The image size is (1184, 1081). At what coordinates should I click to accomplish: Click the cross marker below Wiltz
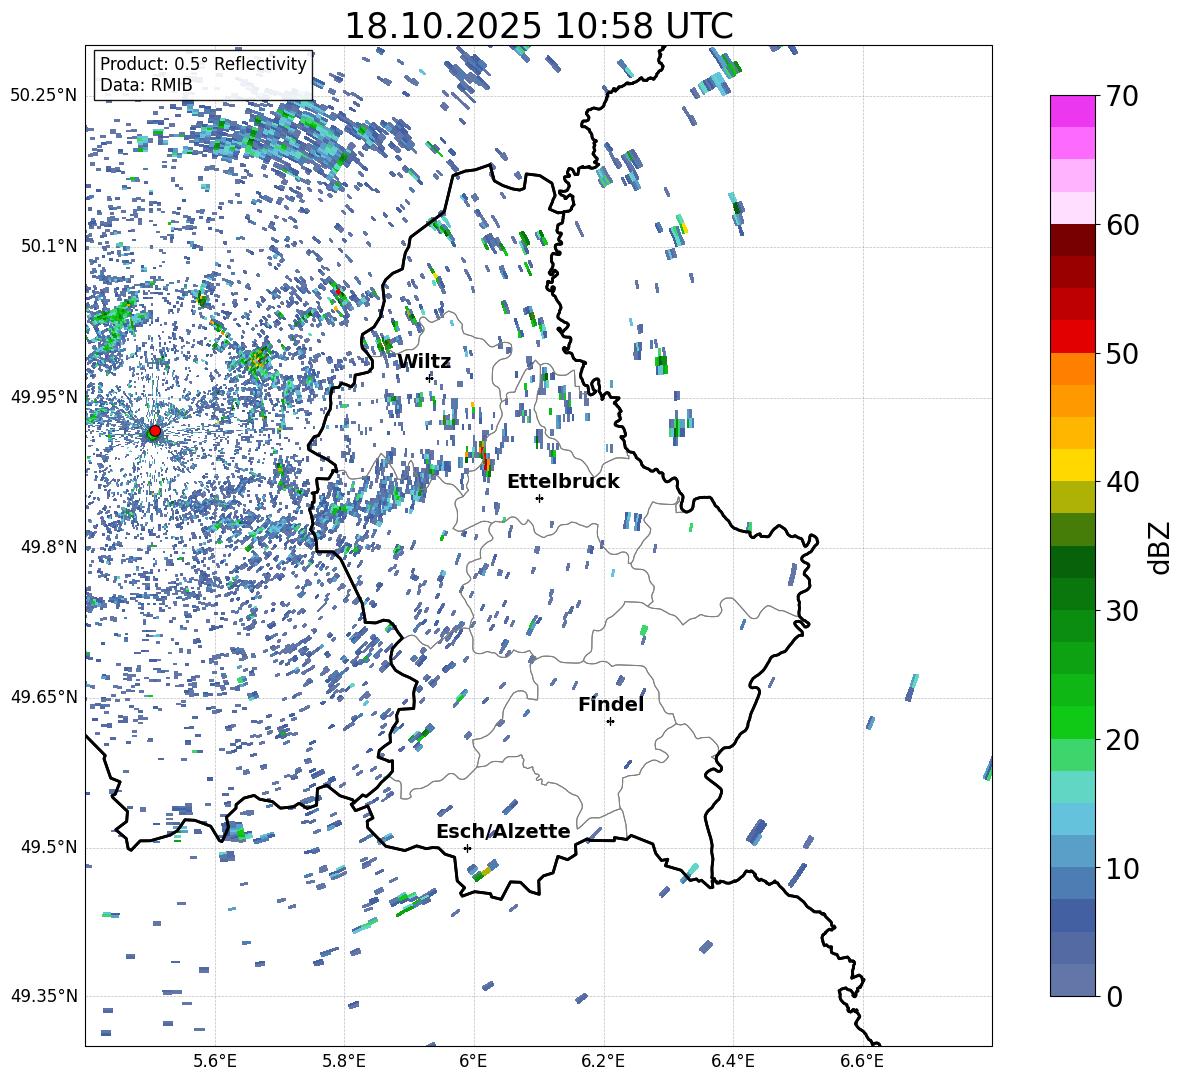click(x=429, y=378)
